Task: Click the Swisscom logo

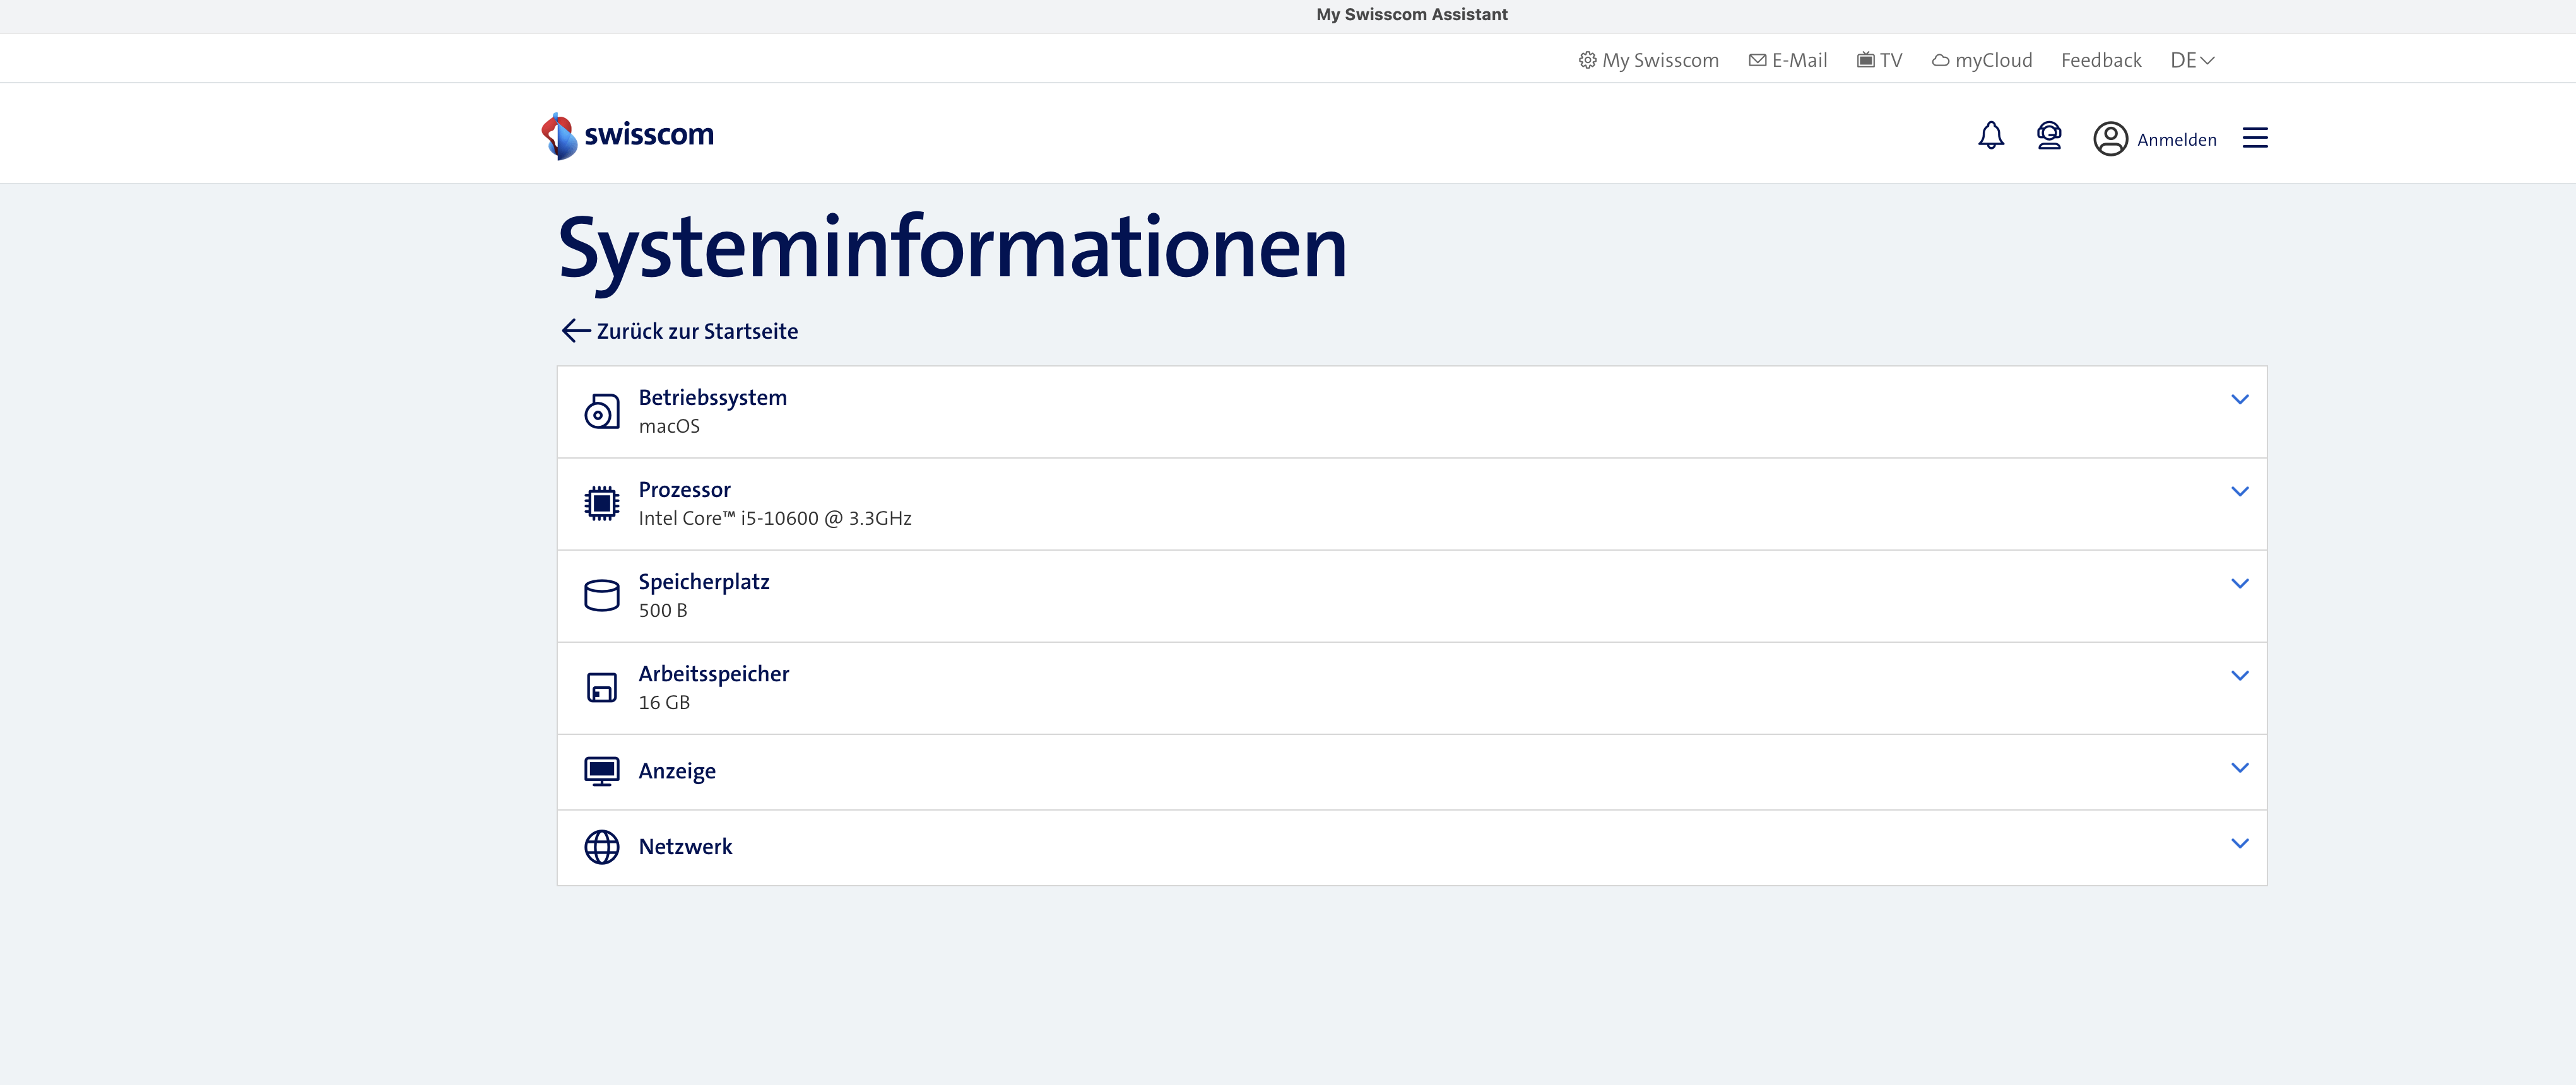Action: click(628, 134)
